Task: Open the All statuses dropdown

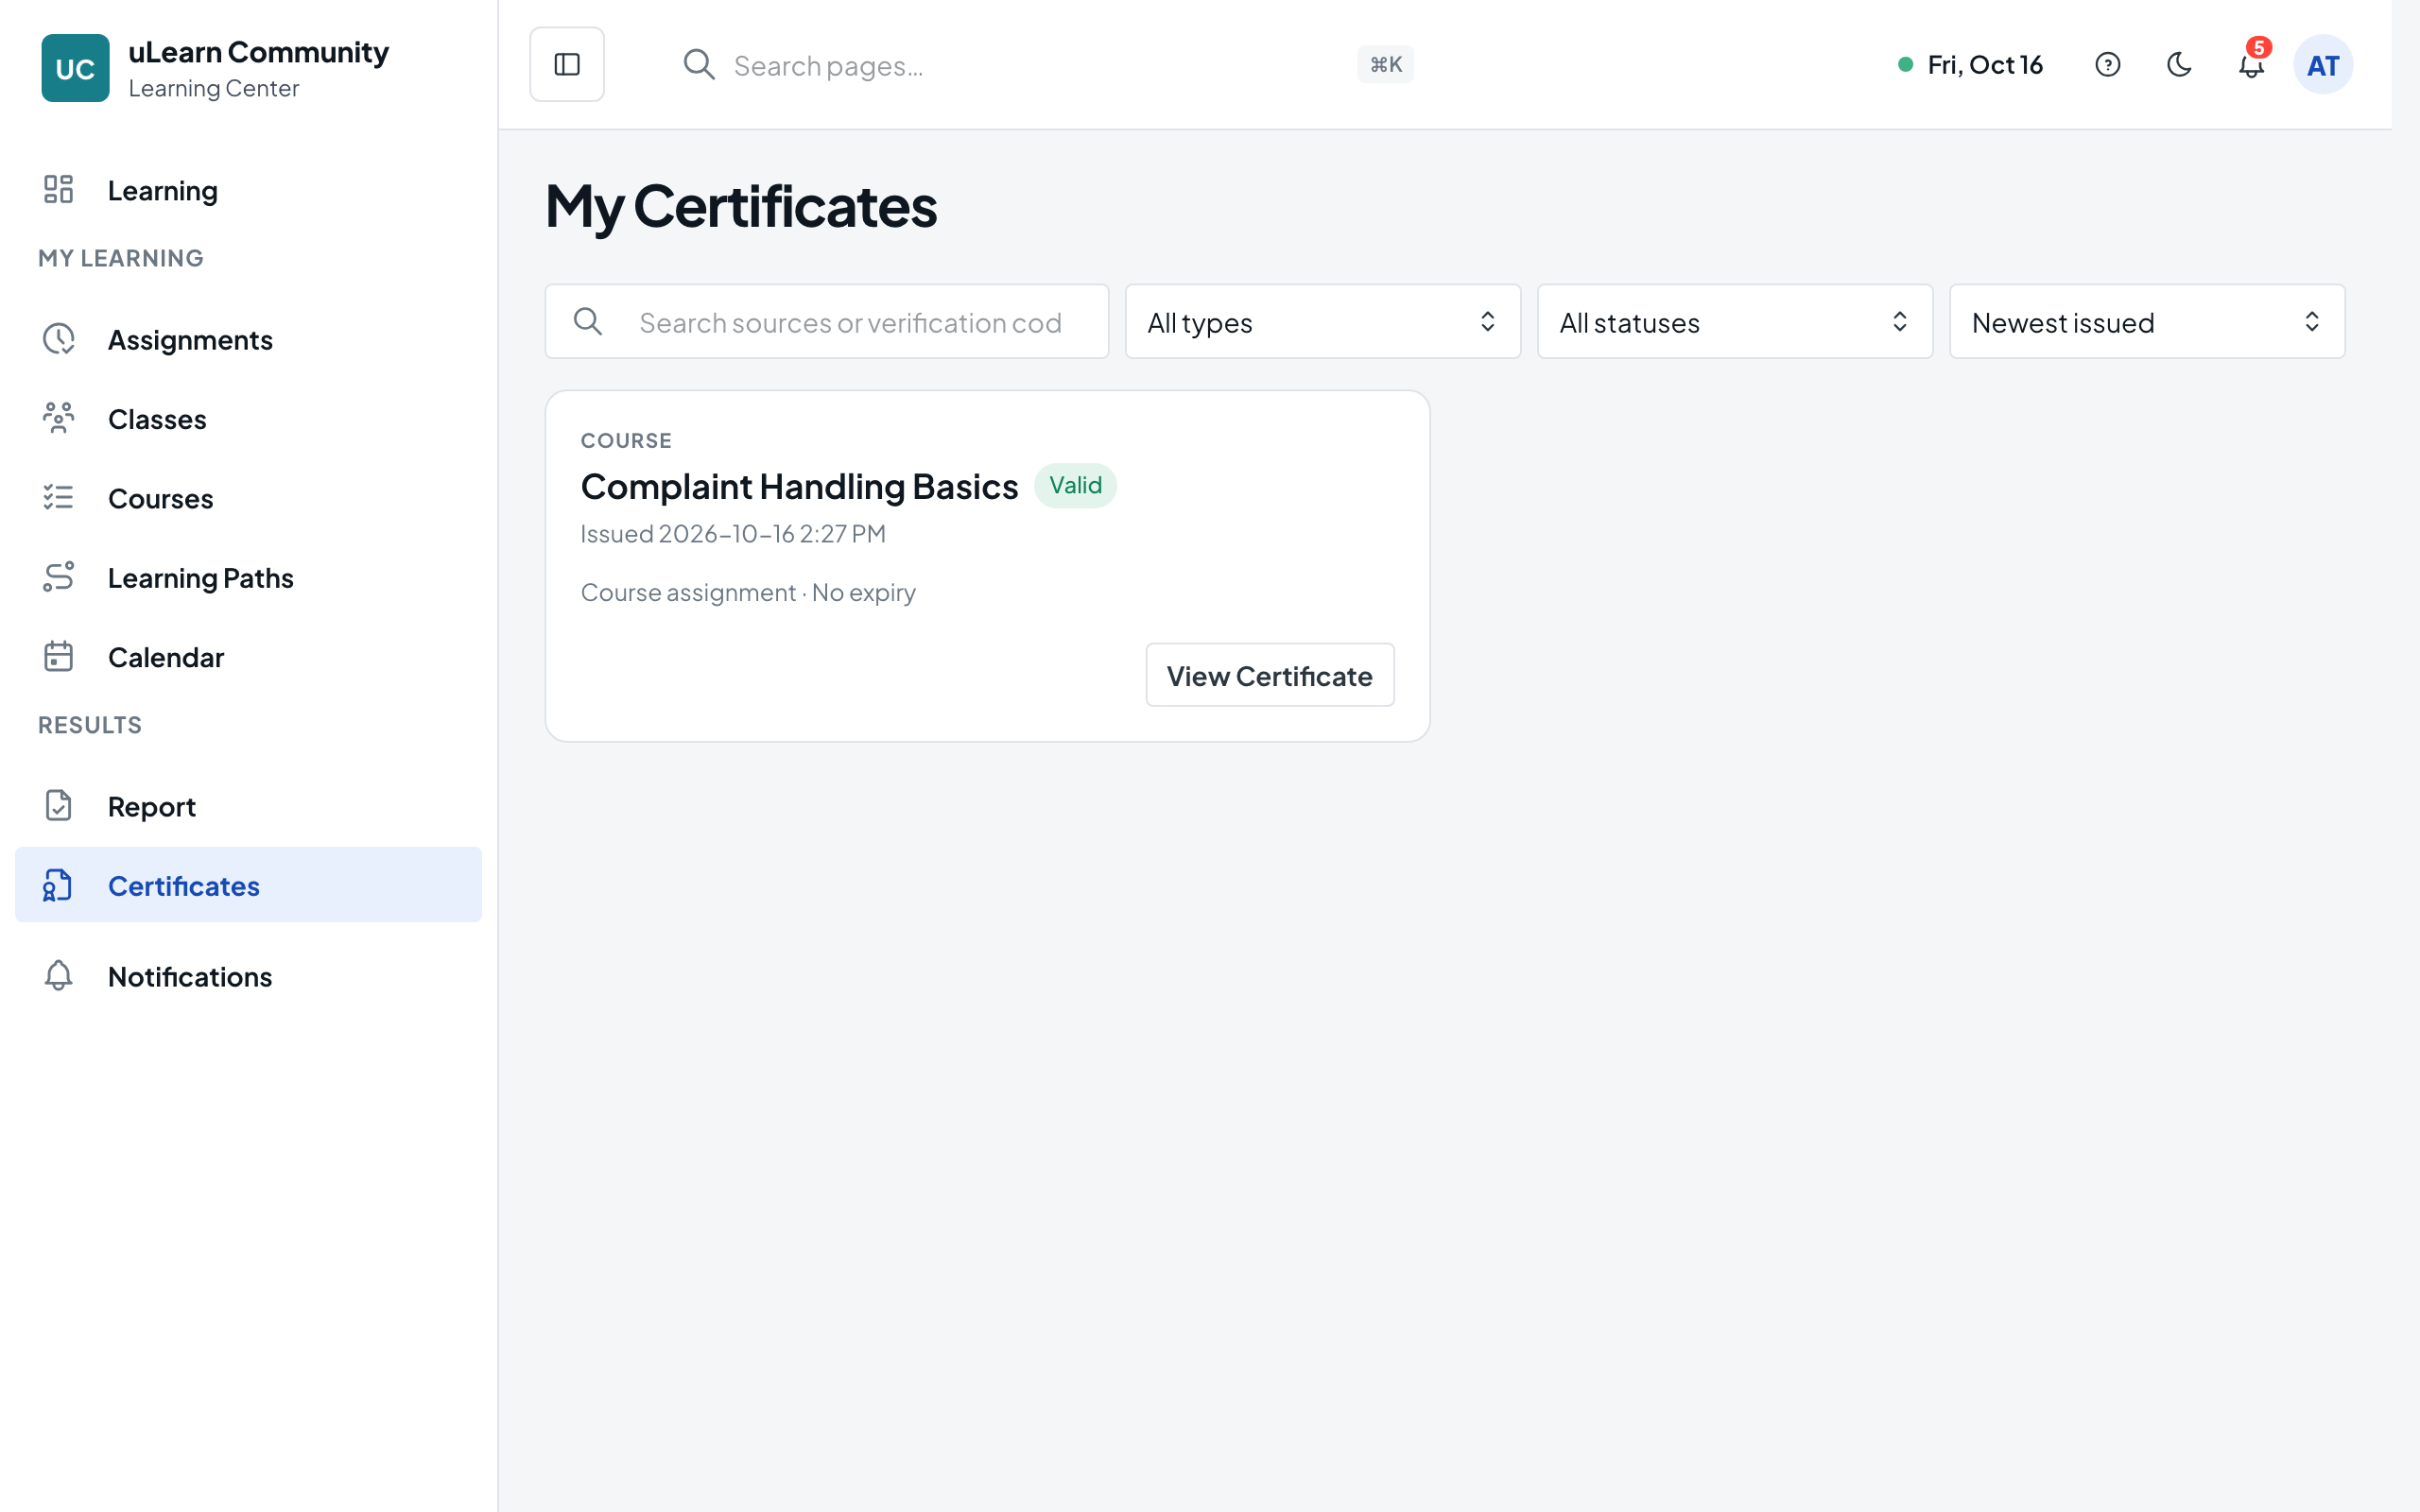Action: point(1734,322)
